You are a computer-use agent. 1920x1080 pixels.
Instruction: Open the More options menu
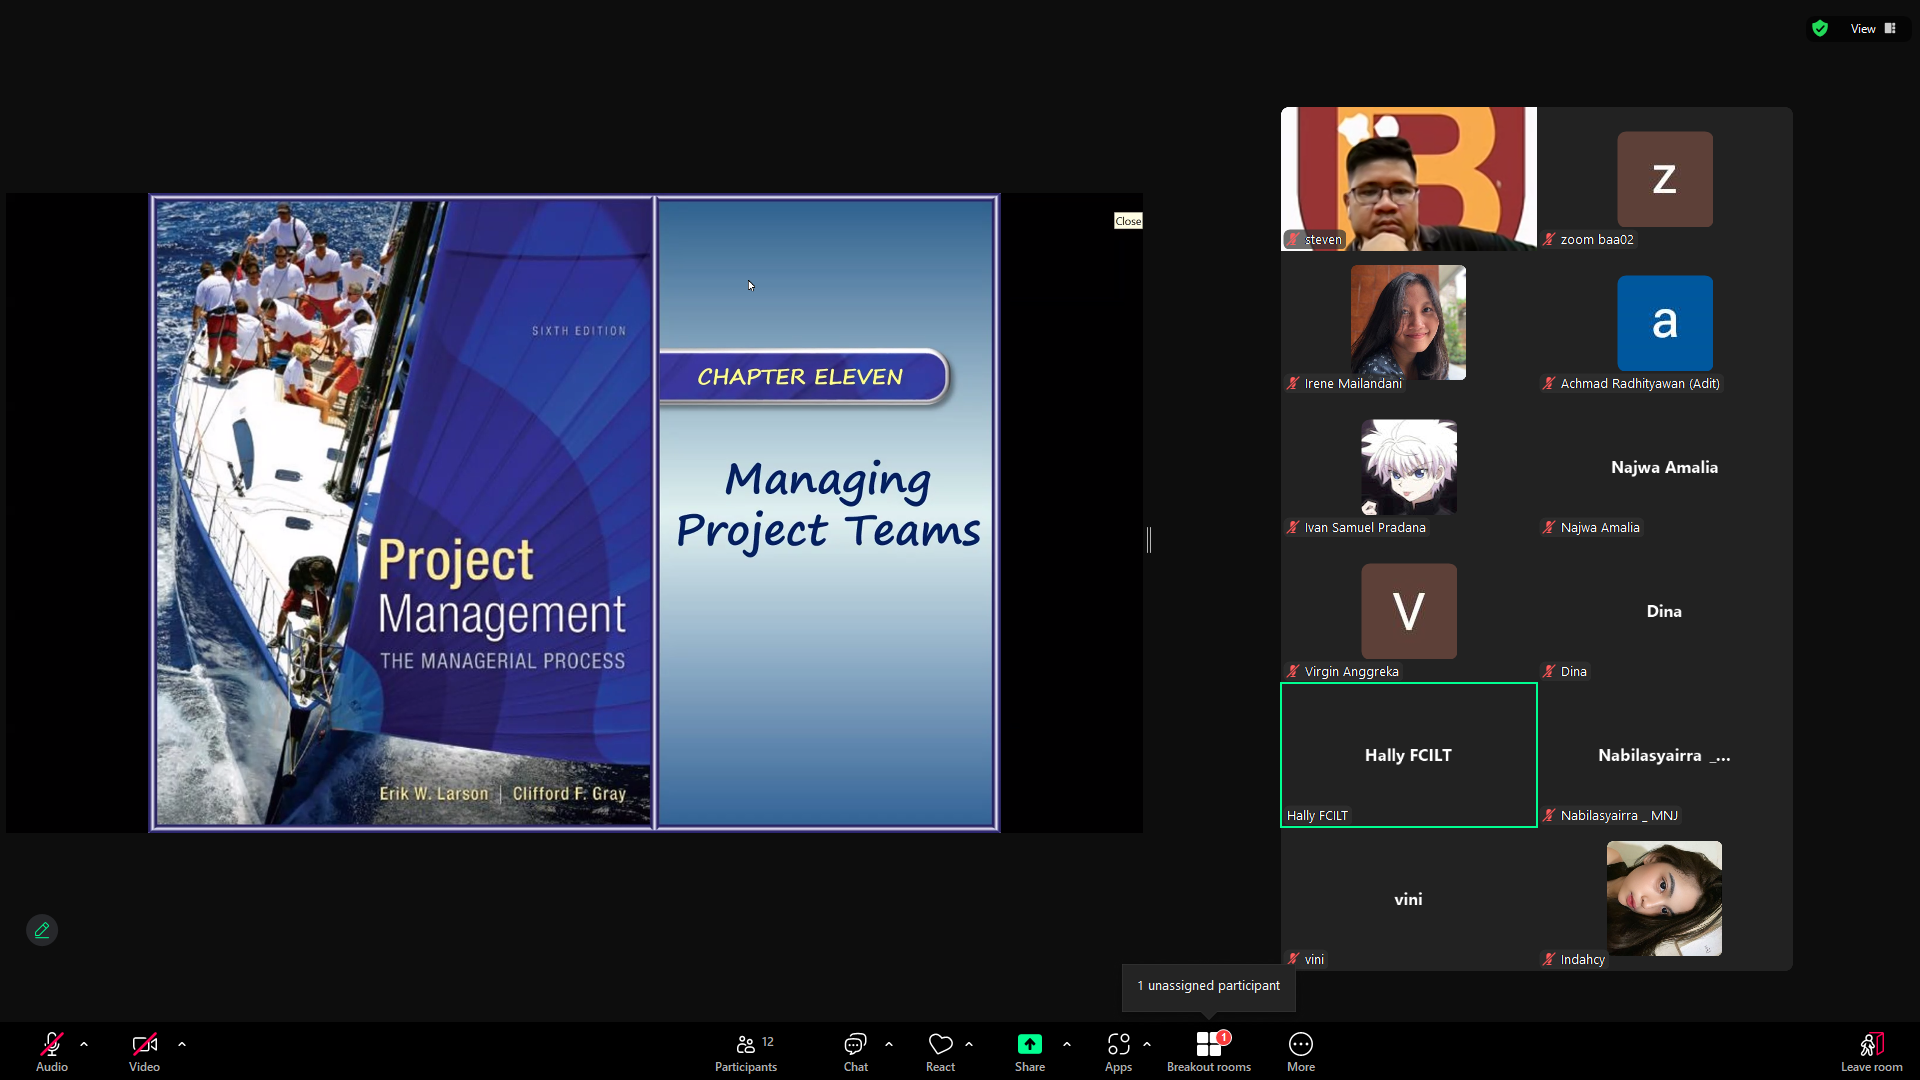click(x=1301, y=1053)
